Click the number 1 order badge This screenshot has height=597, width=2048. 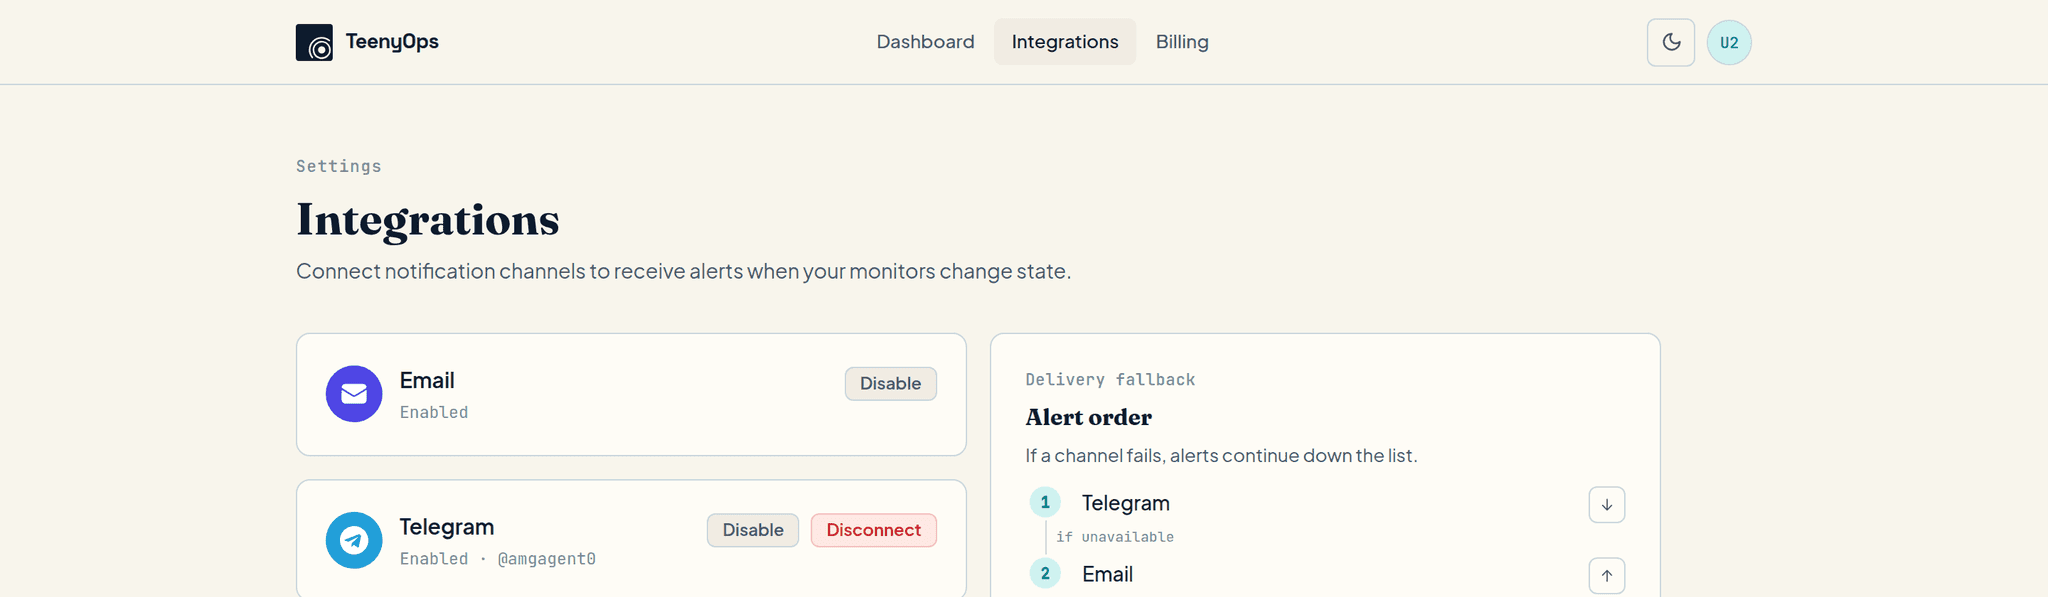click(x=1045, y=502)
